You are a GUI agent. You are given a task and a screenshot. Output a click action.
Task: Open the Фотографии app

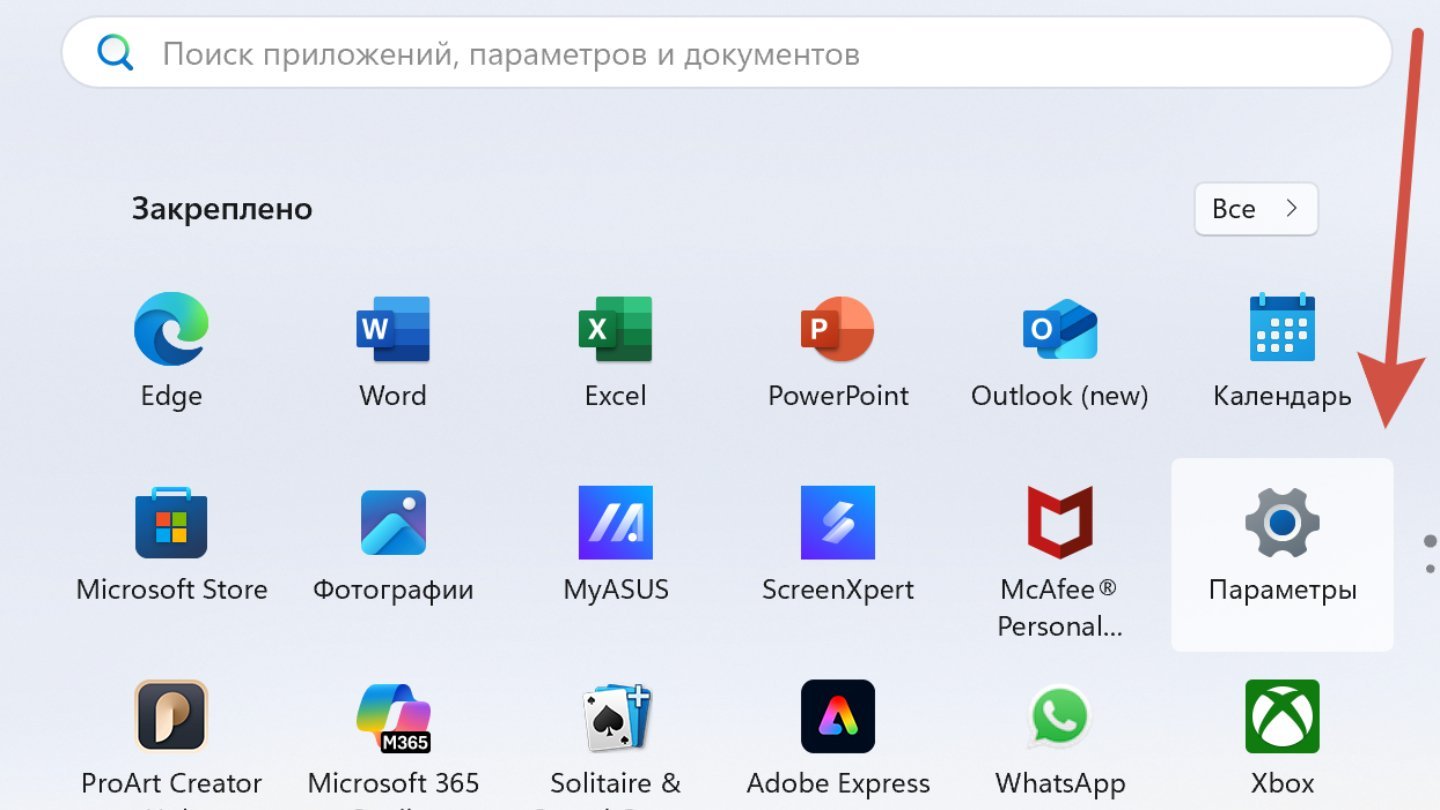coord(393,546)
